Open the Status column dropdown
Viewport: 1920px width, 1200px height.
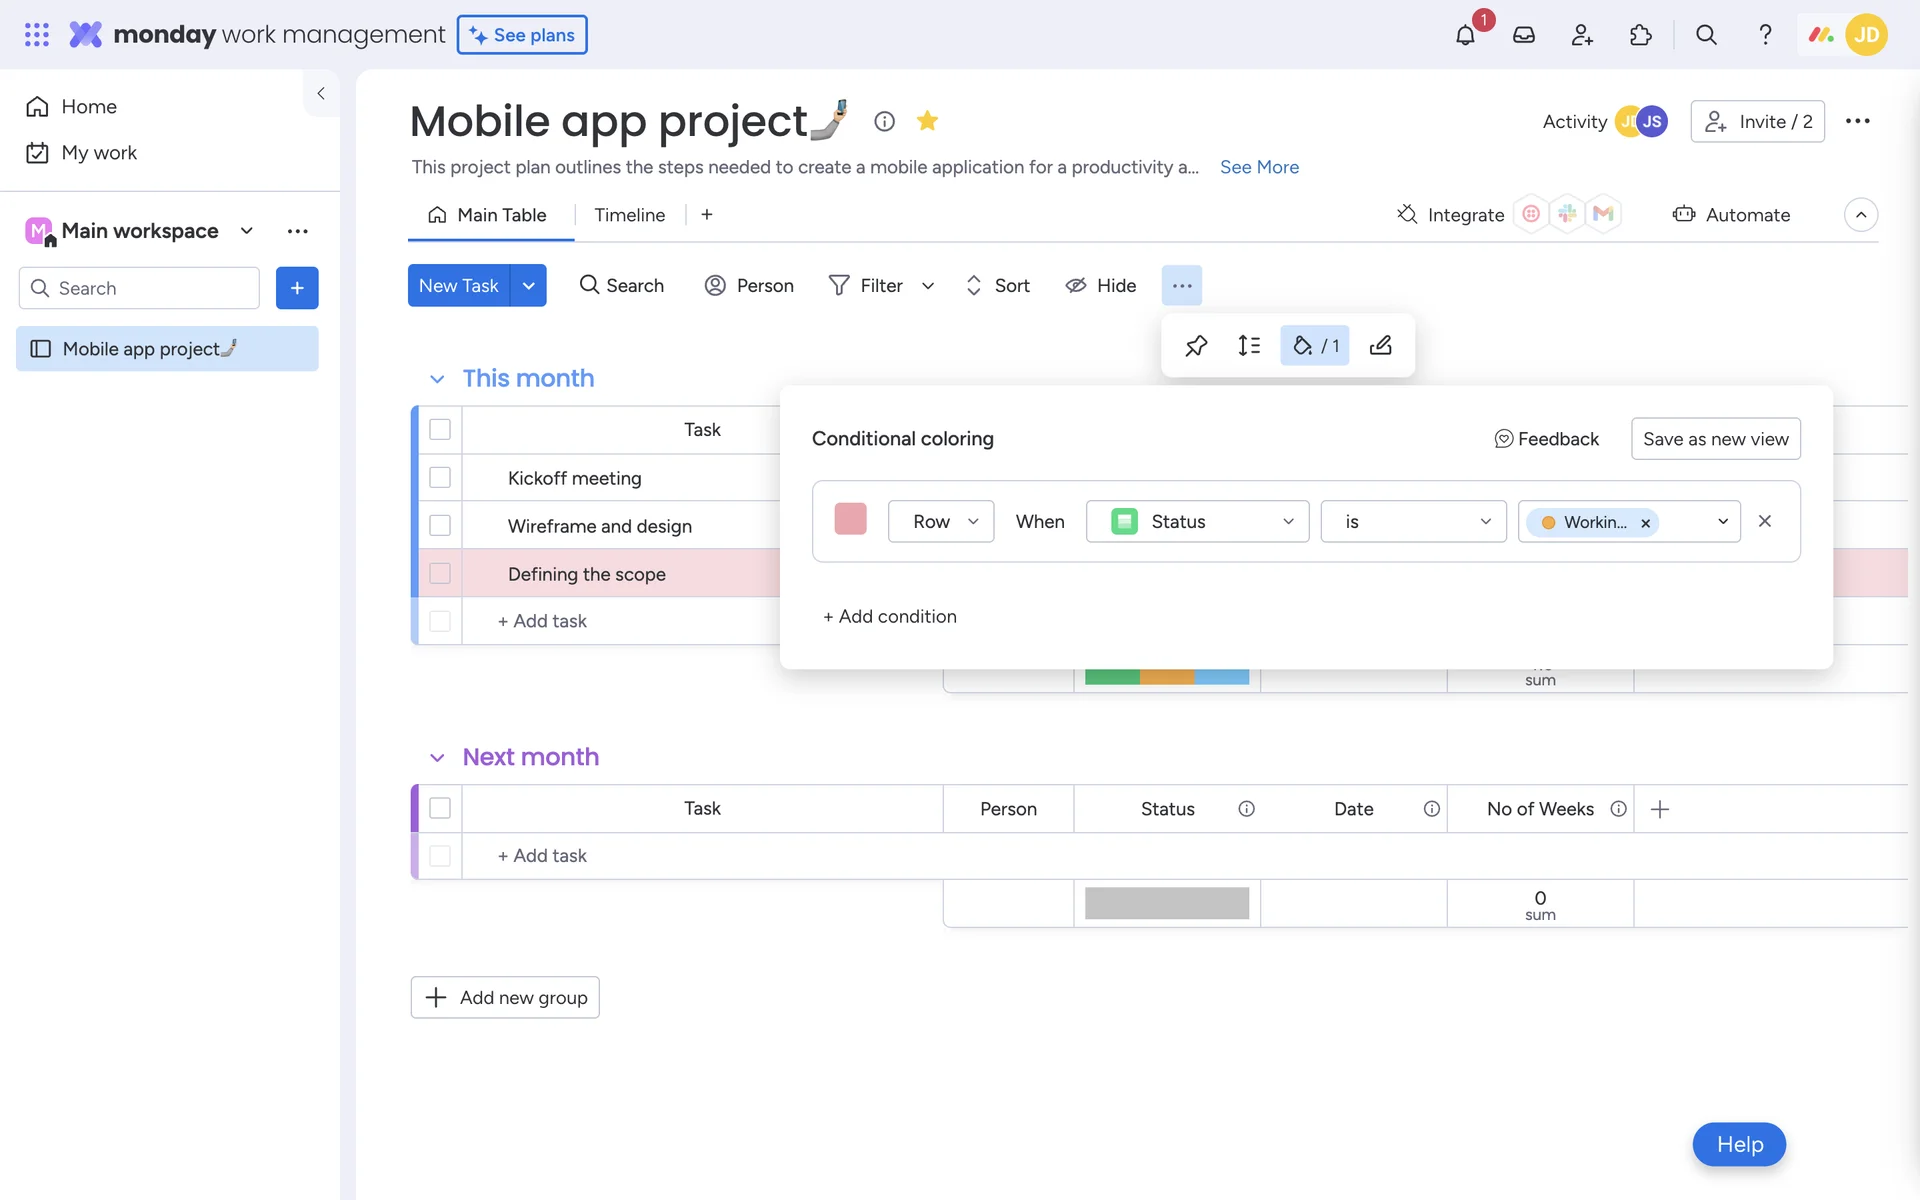click(1197, 522)
